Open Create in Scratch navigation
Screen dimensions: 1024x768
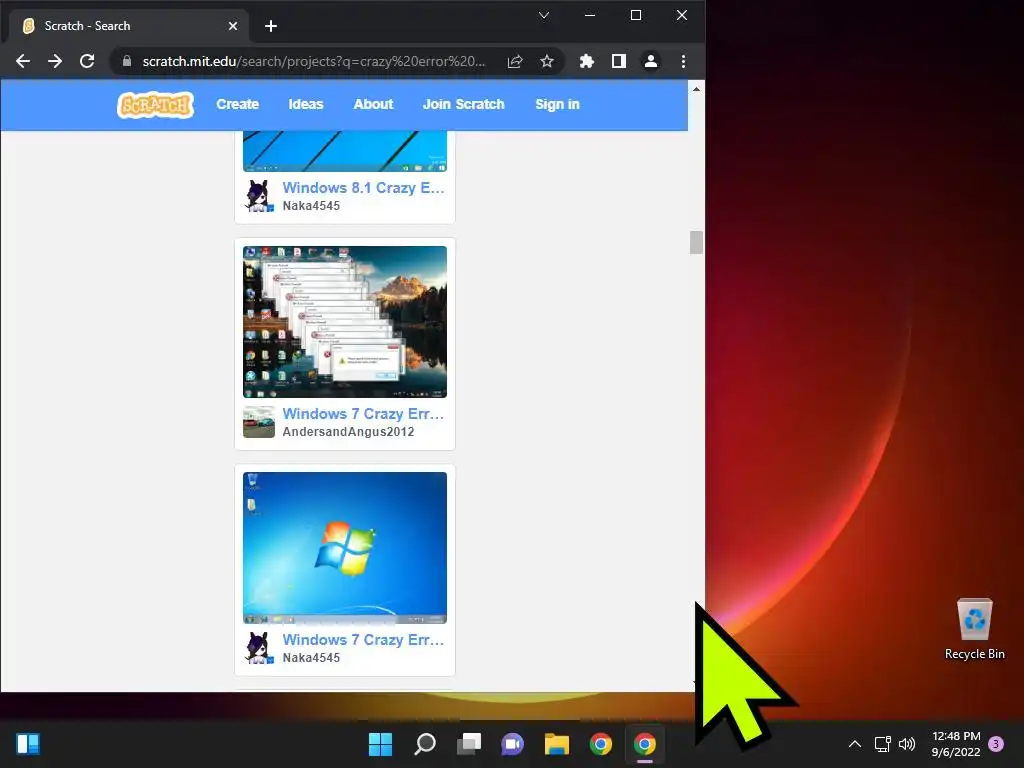[x=238, y=104]
